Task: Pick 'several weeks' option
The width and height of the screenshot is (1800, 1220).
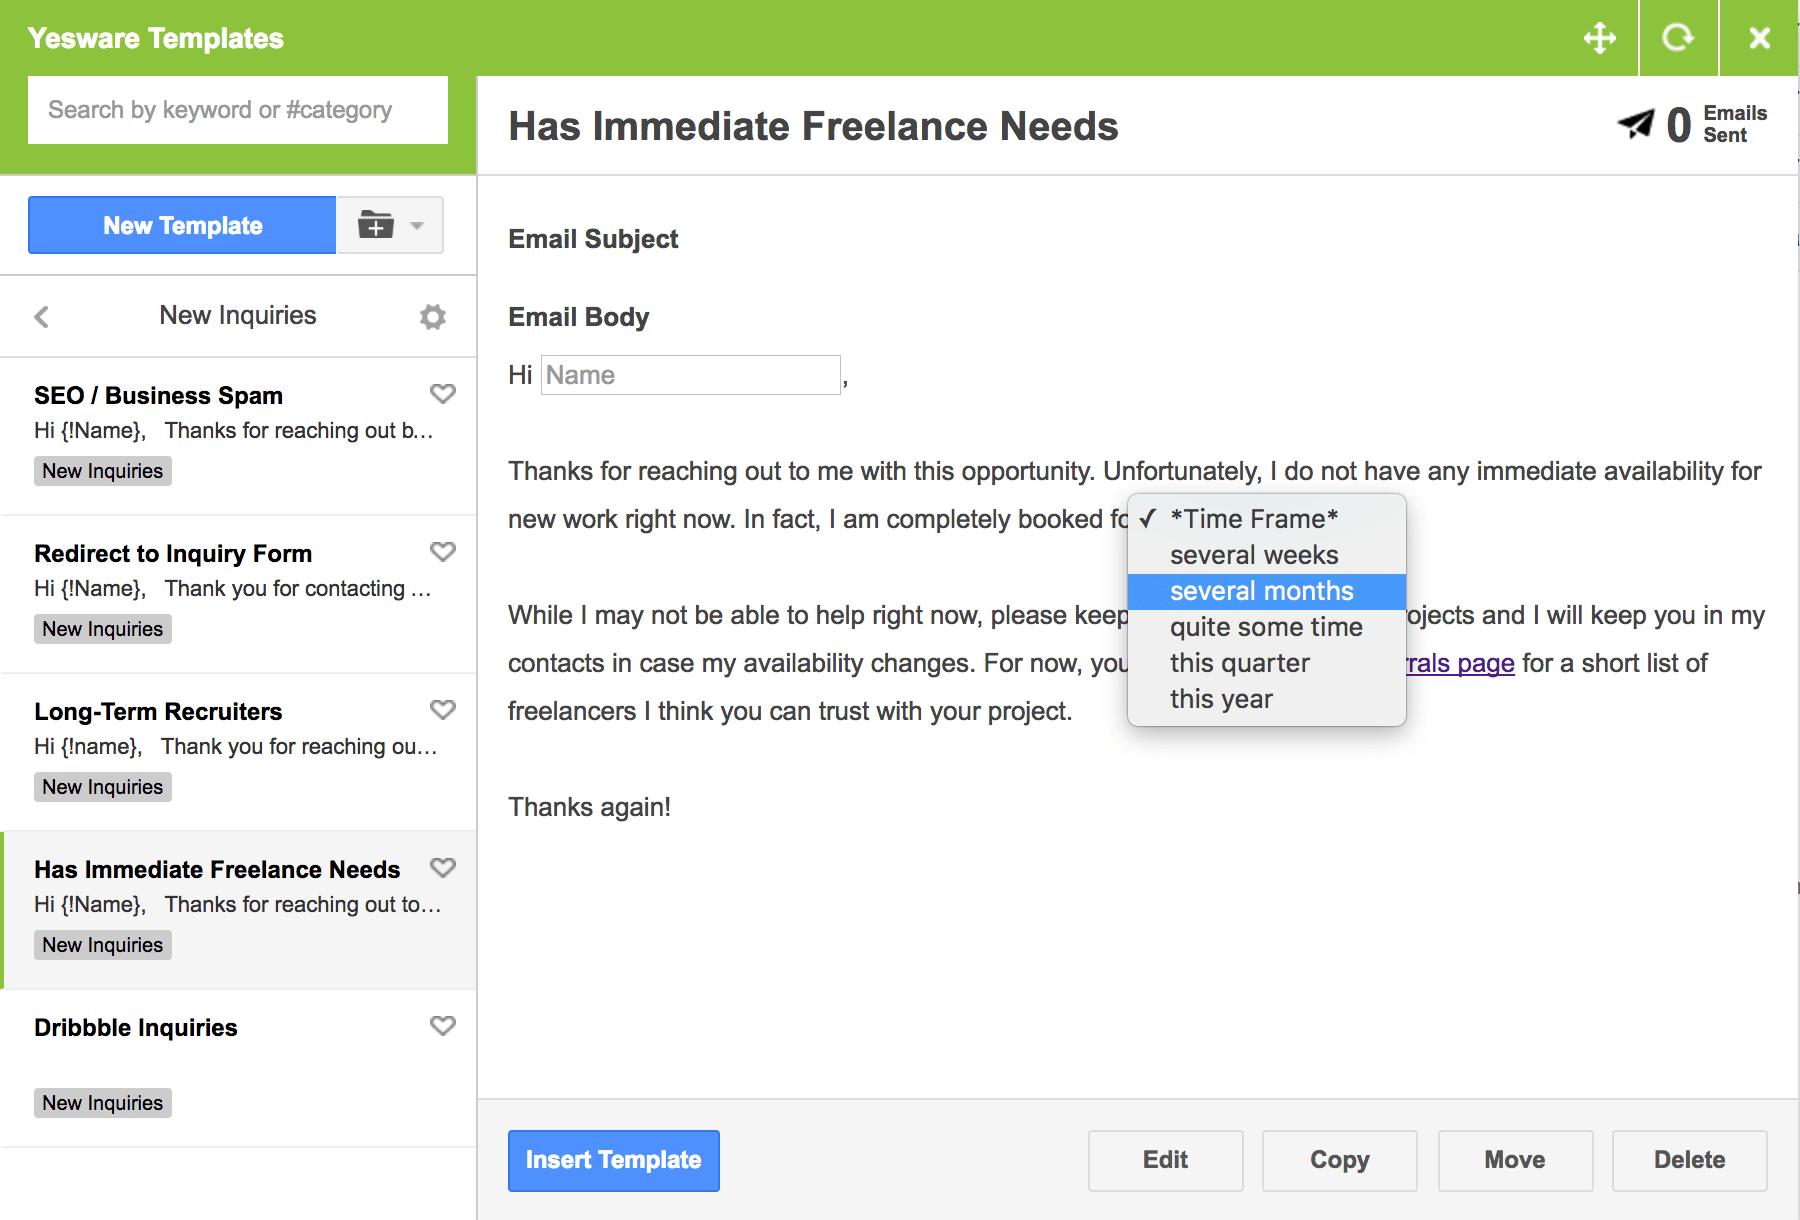Action: (x=1253, y=555)
